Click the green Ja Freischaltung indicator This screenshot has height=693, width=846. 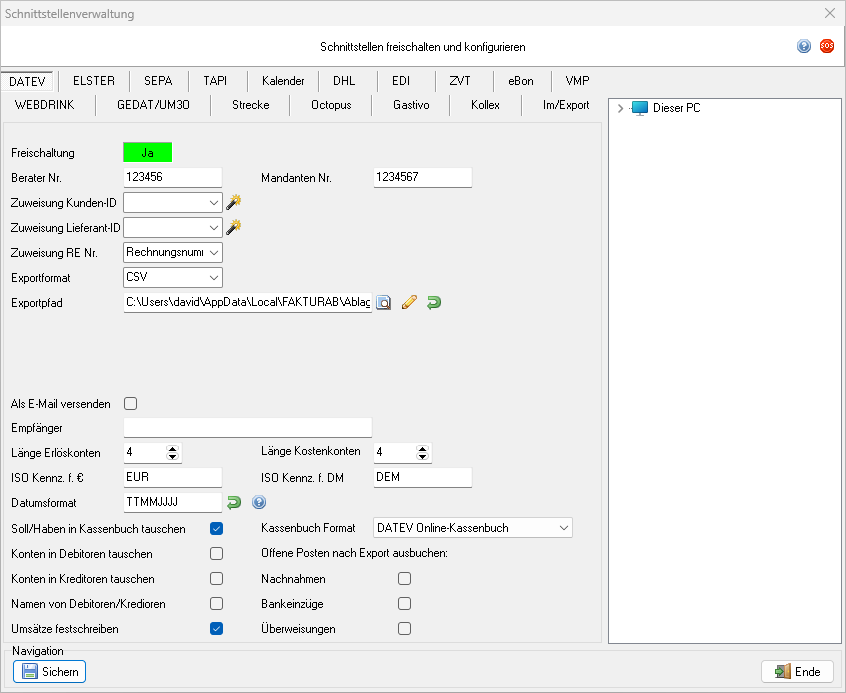click(147, 153)
